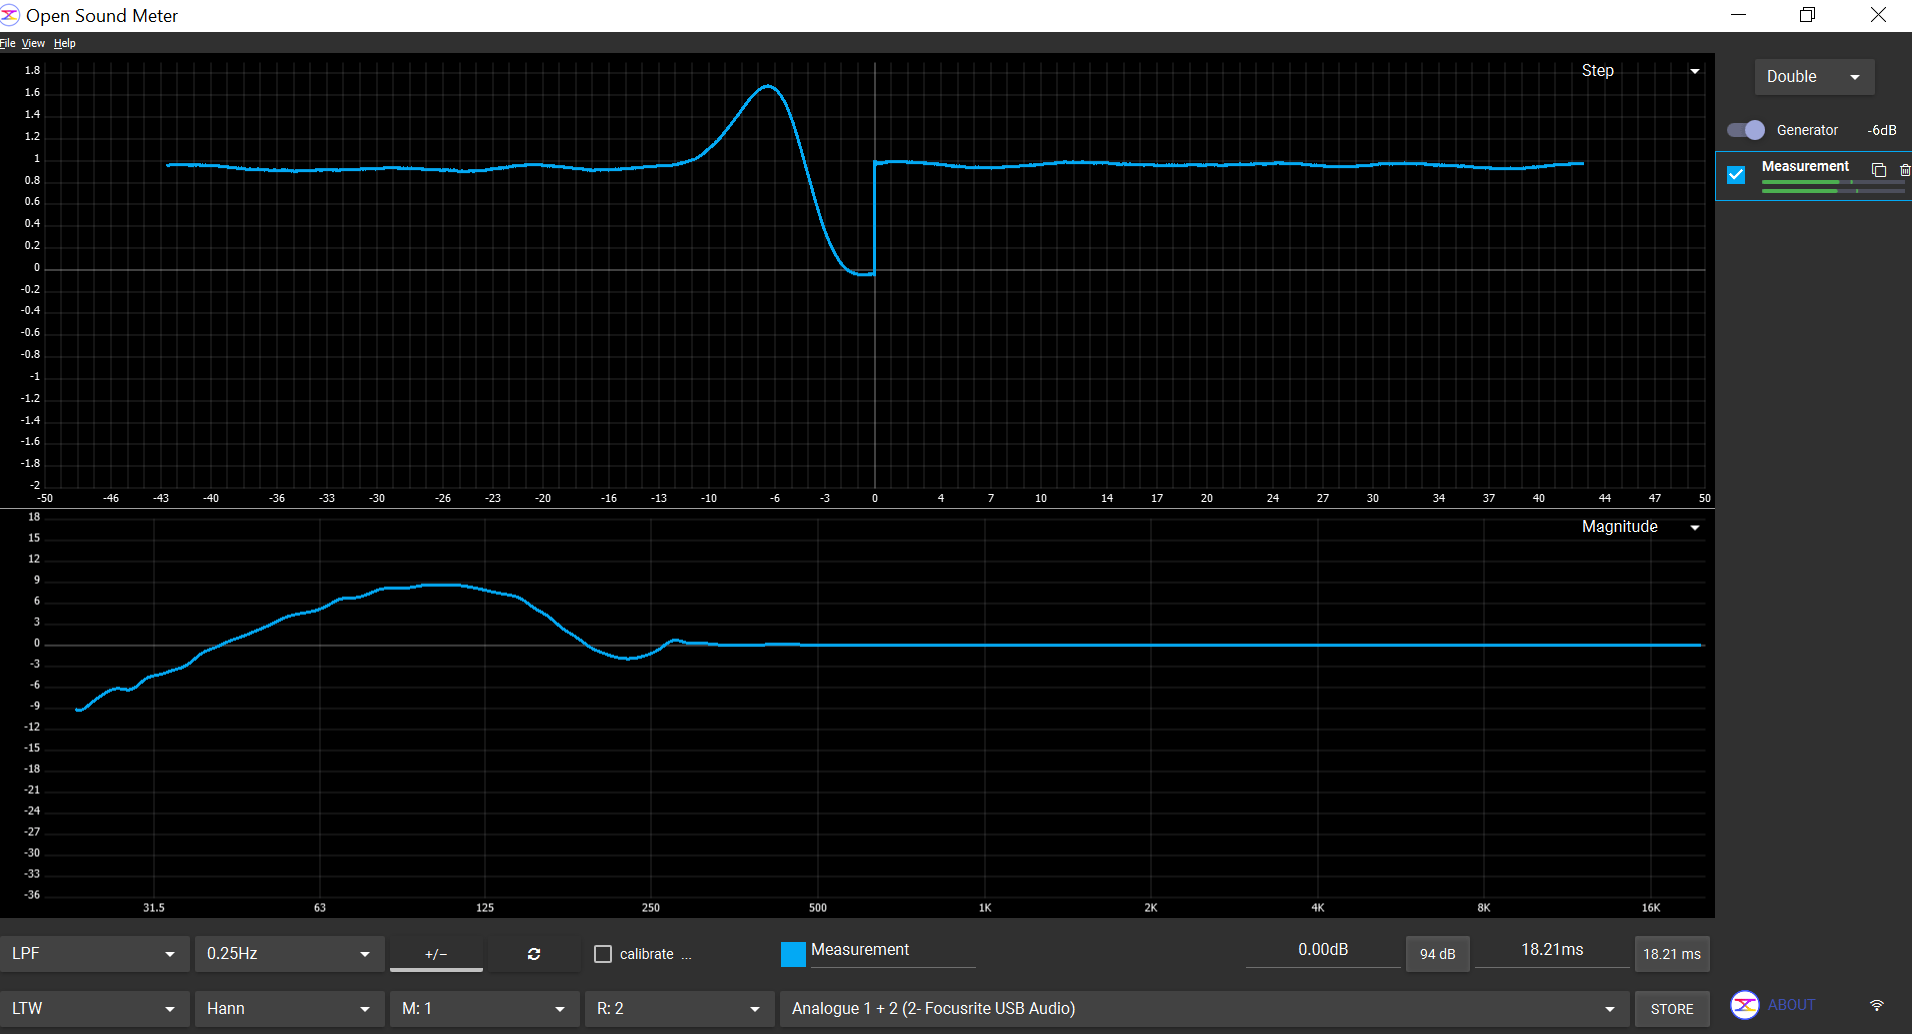Open the Double layout dropdown

[x=1814, y=77]
